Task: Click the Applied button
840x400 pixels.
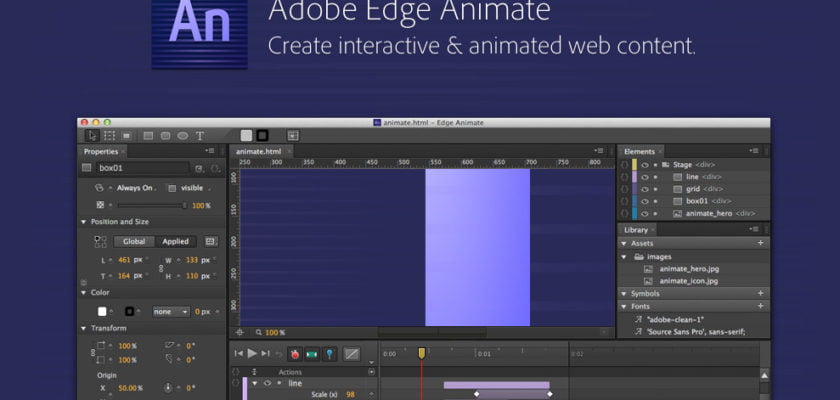Action: (175, 241)
